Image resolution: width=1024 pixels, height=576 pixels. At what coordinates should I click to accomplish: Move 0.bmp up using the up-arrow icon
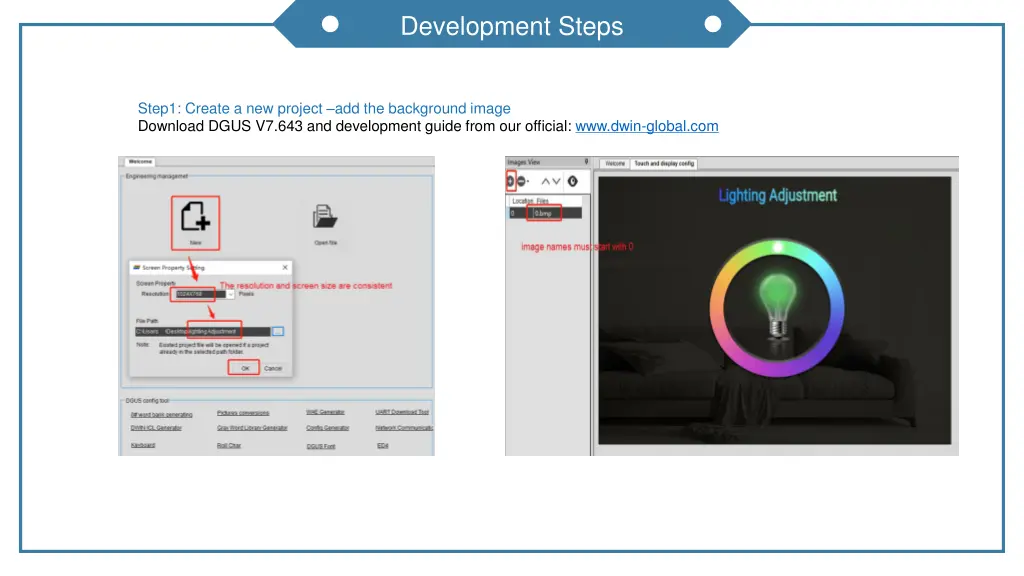544,180
